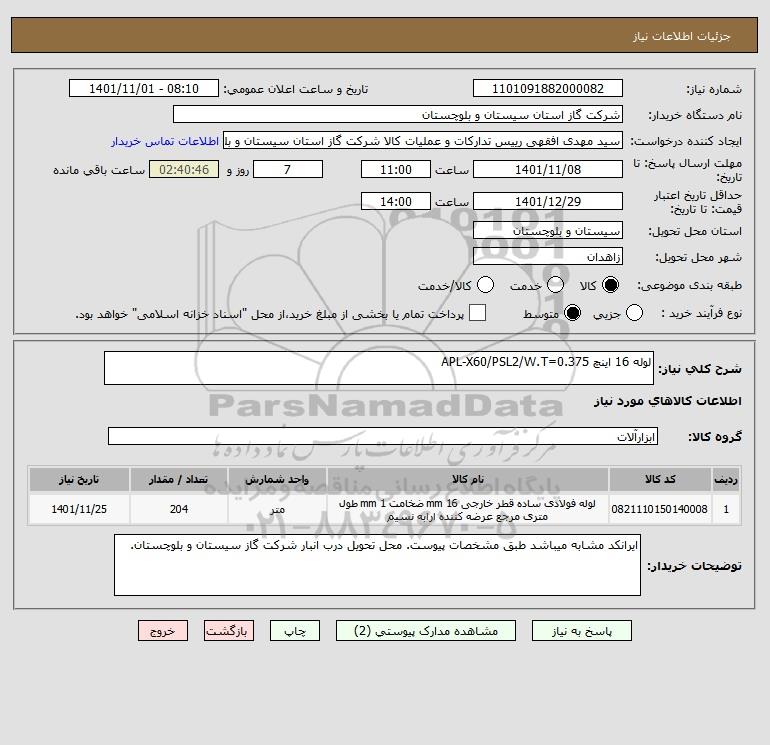Click the delivery province field سیستان و بلوچستان
770x745 pixels.
[548, 231]
